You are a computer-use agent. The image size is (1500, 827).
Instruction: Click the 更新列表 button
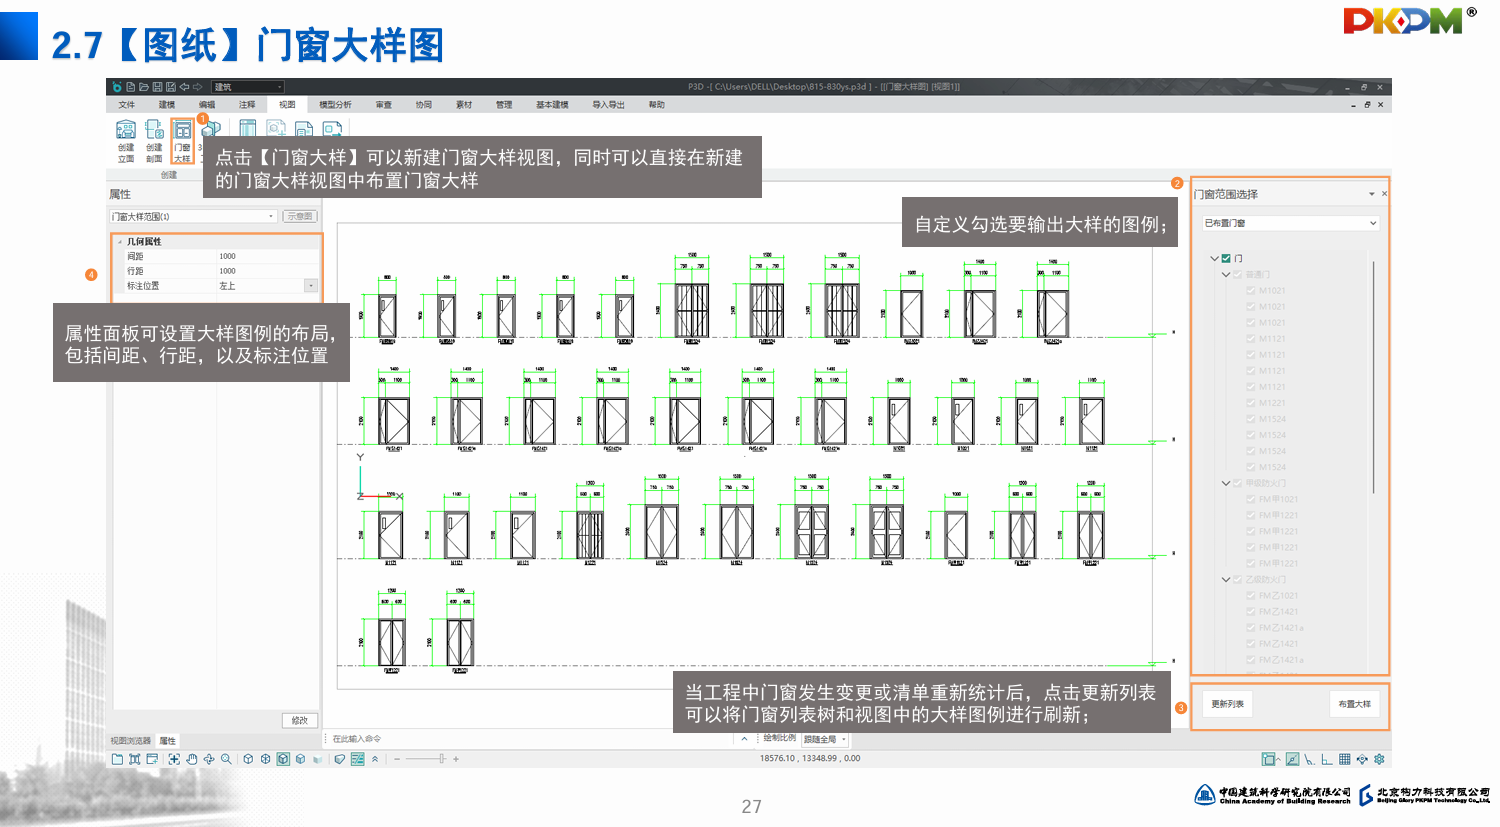pos(1227,704)
